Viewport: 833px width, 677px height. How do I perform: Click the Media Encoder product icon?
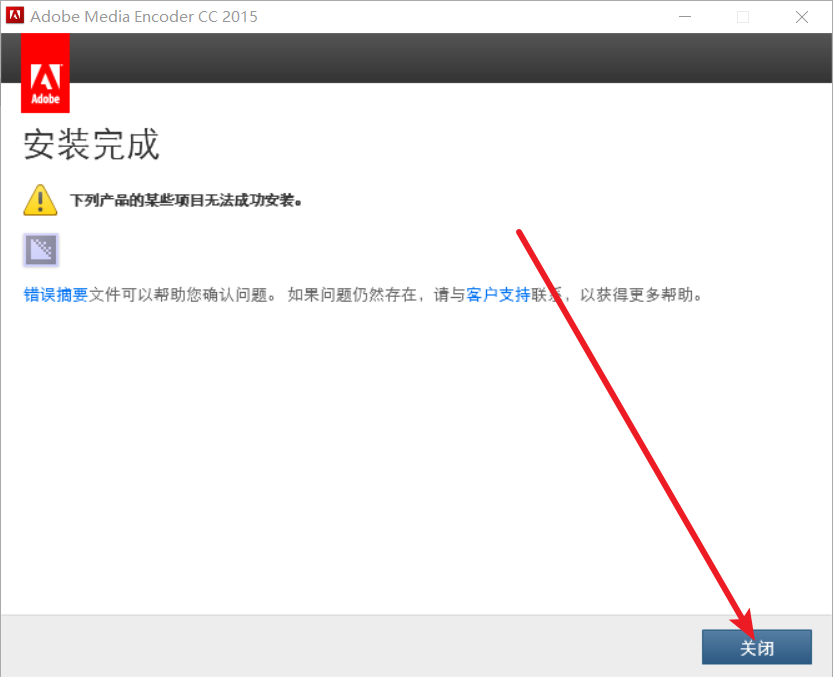click(x=41, y=249)
